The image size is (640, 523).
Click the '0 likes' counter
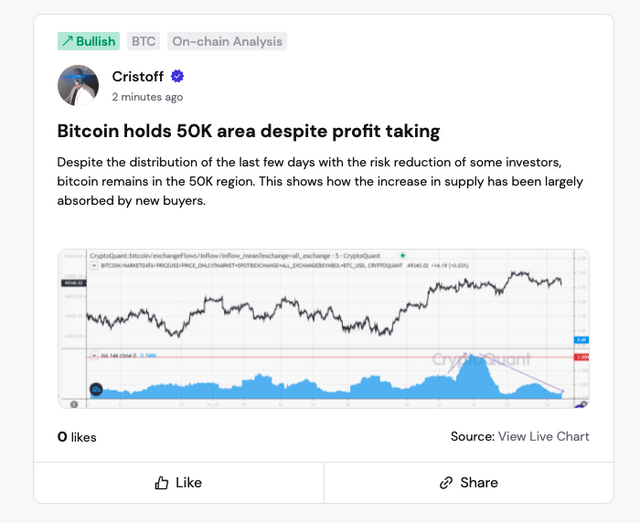click(77, 437)
